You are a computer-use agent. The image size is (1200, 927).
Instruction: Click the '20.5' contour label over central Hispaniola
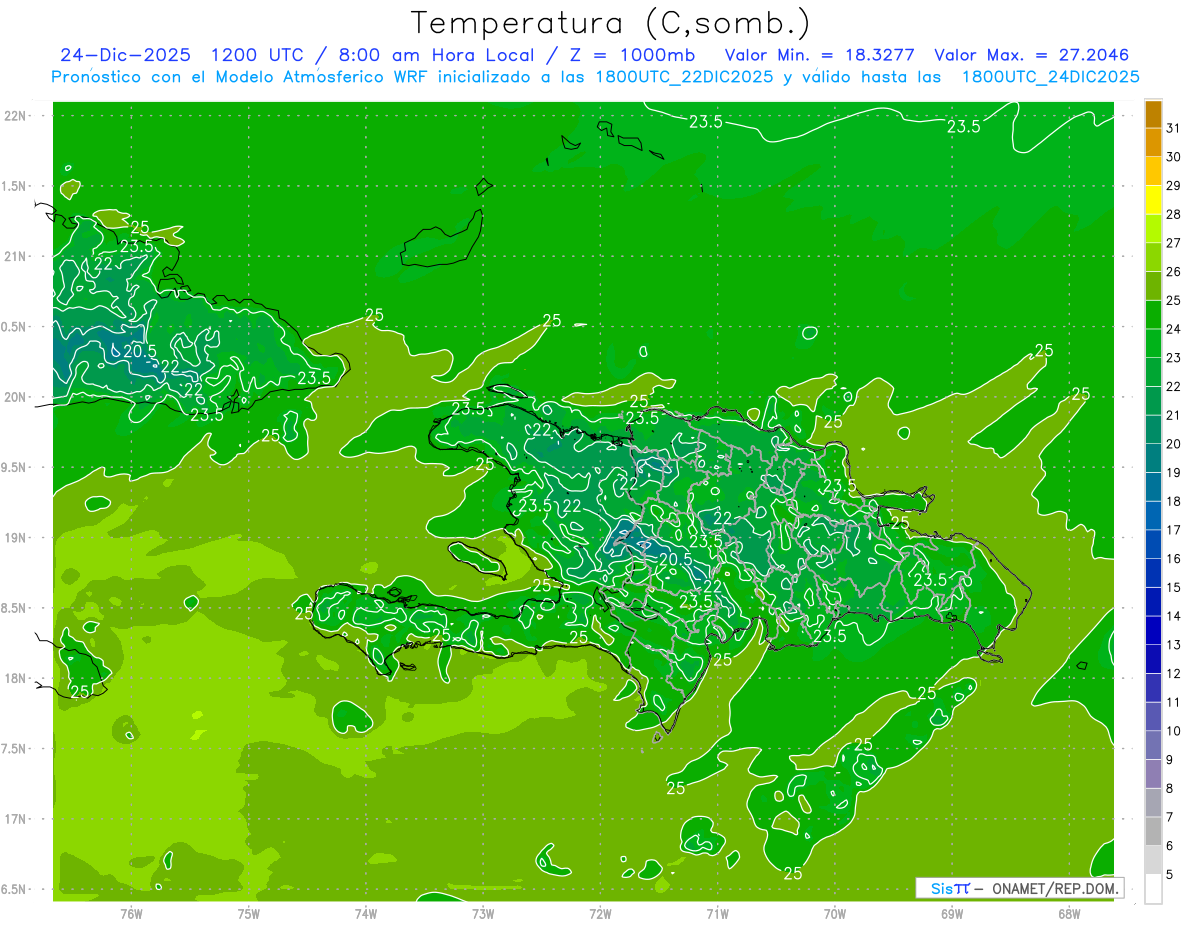tap(676, 559)
